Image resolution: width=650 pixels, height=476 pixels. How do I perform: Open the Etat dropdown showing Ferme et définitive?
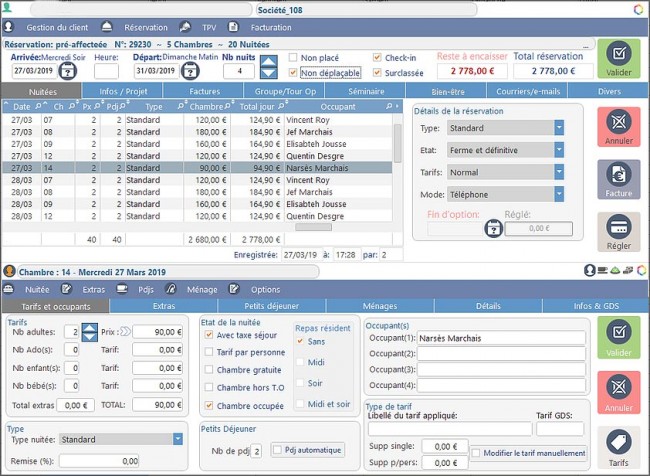click(559, 150)
